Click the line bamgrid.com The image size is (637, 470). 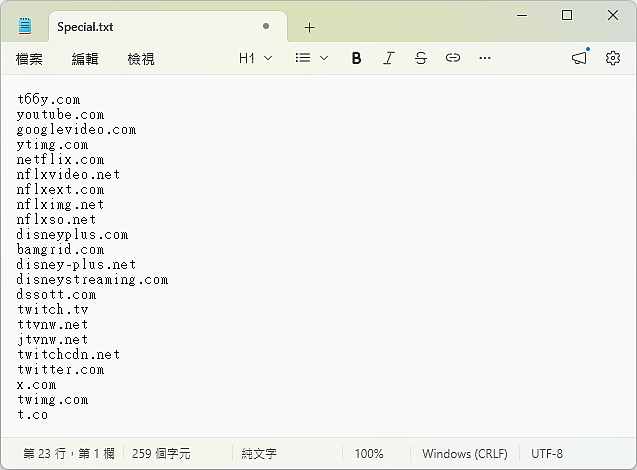point(61,249)
